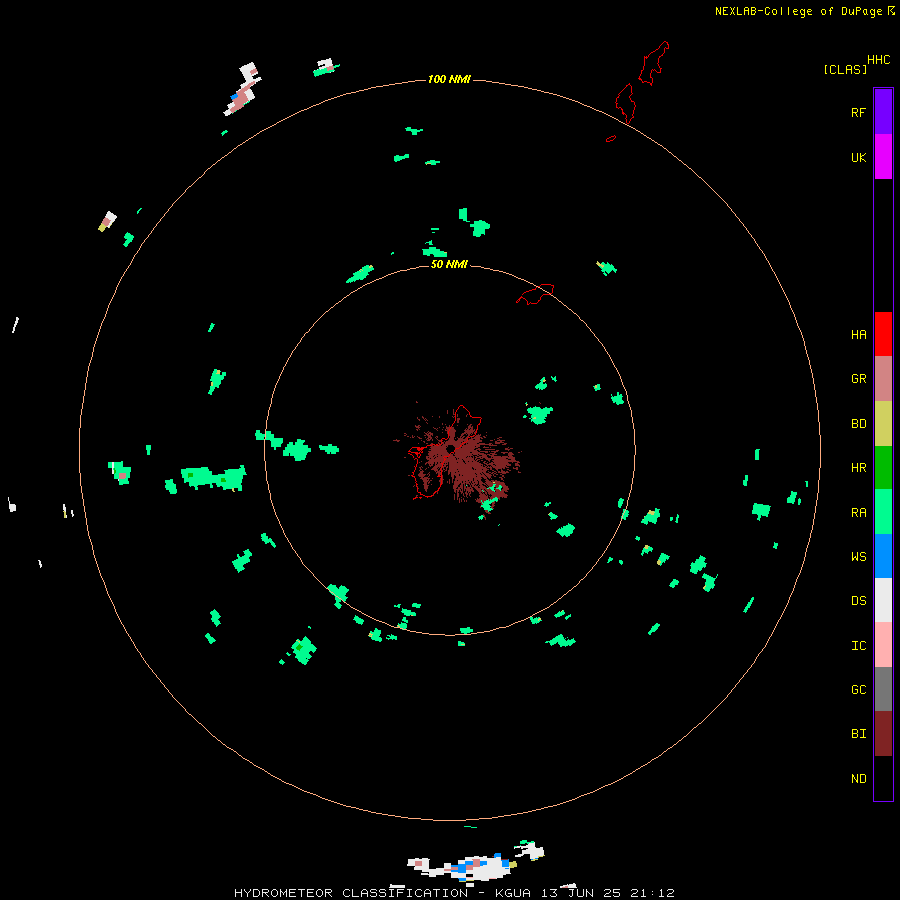
Task: Click the HR dark green legend swatch
Action: pyautogui.click(x=883, y=468)
